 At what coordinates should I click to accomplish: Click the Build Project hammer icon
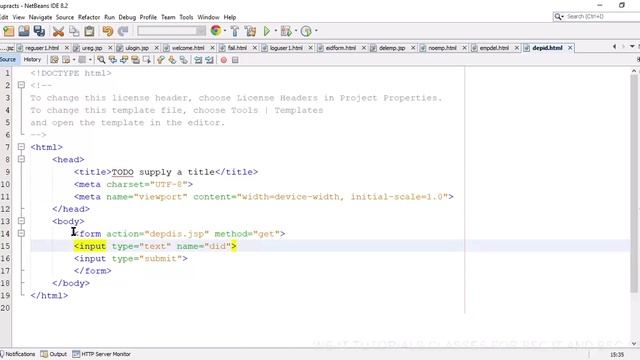pyautogui.click(x=235, y=31)
